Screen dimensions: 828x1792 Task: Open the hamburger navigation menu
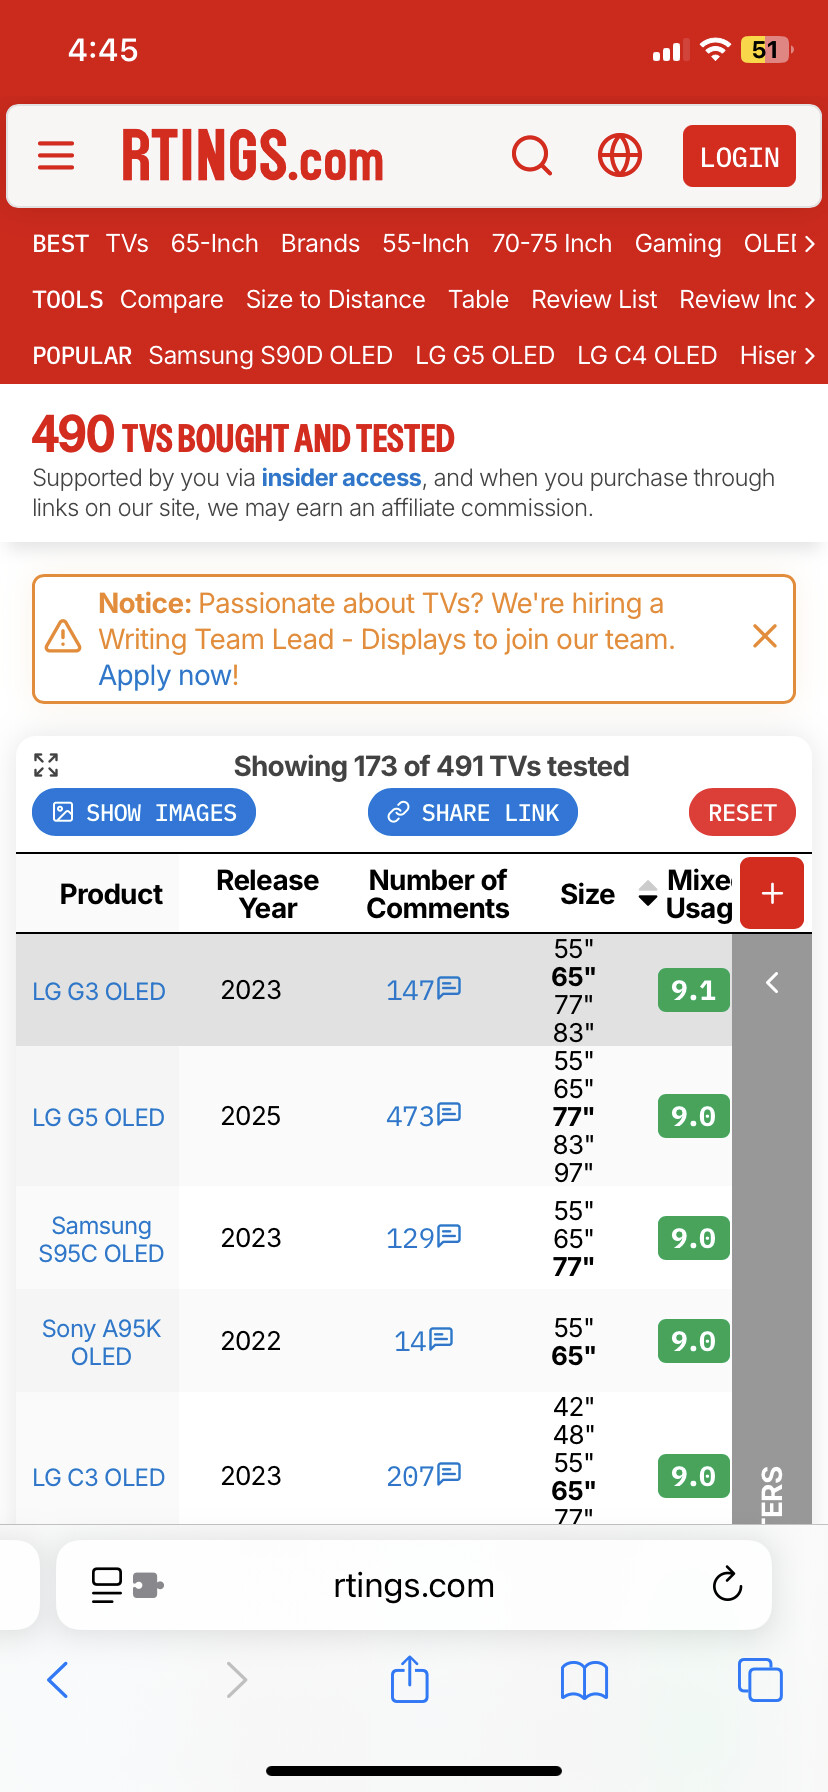point(56,156)
